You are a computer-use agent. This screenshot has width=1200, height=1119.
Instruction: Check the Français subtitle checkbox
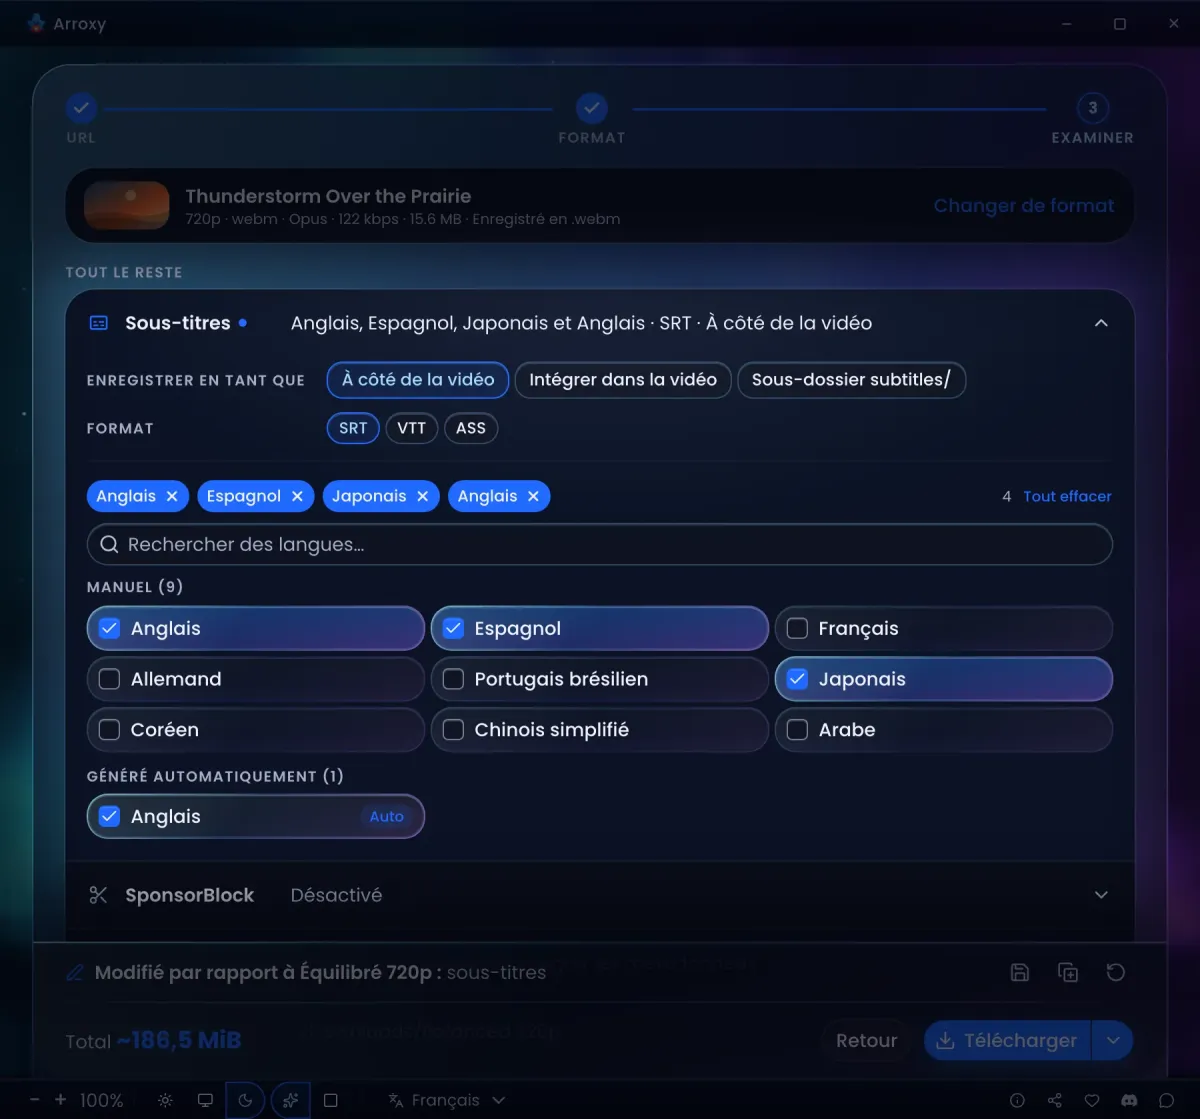coord(797,628)
